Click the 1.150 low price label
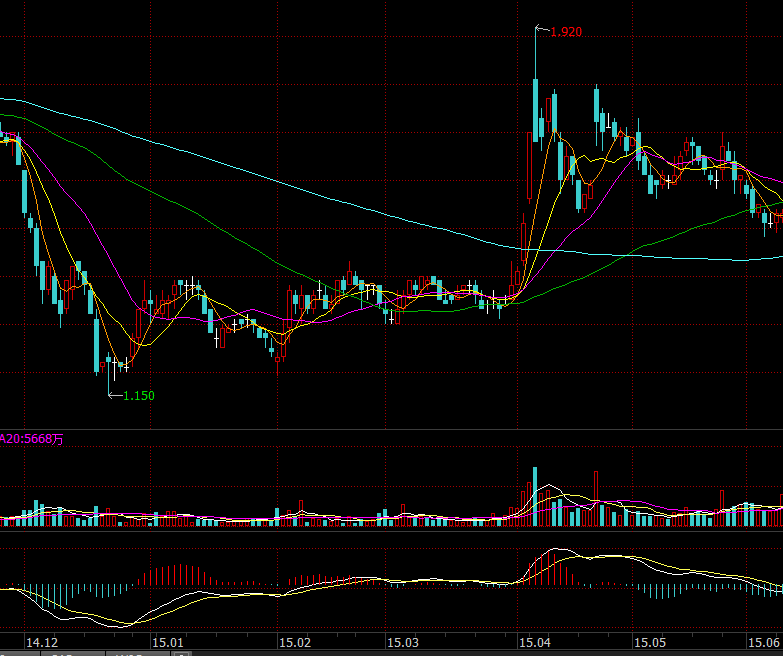The image size is (783, 656). 139,396
